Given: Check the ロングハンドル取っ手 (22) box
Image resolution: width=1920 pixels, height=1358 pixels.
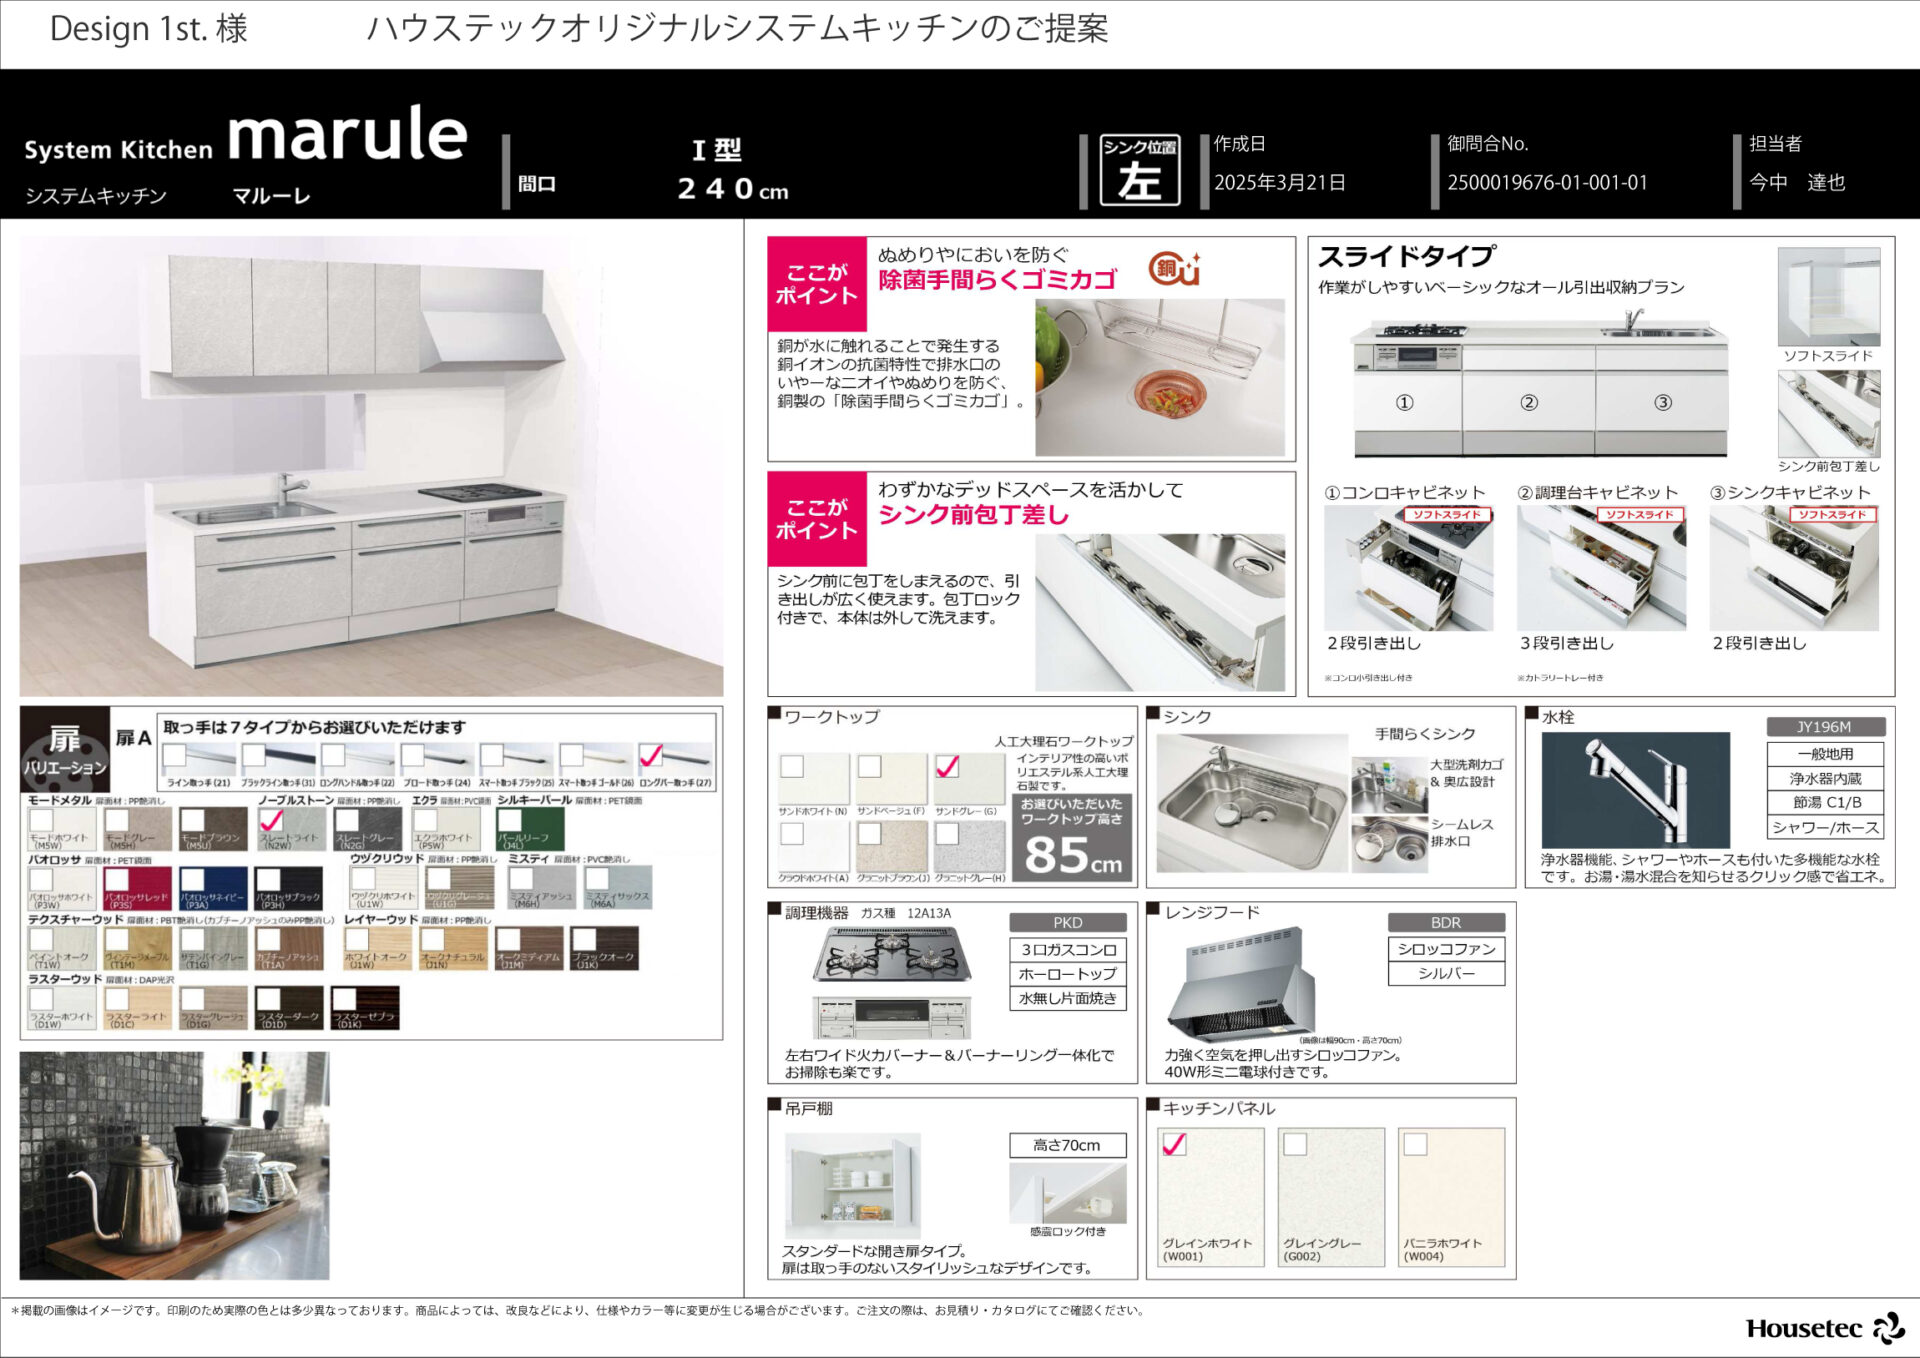Looking at the screenshot, I should point(333,755).
